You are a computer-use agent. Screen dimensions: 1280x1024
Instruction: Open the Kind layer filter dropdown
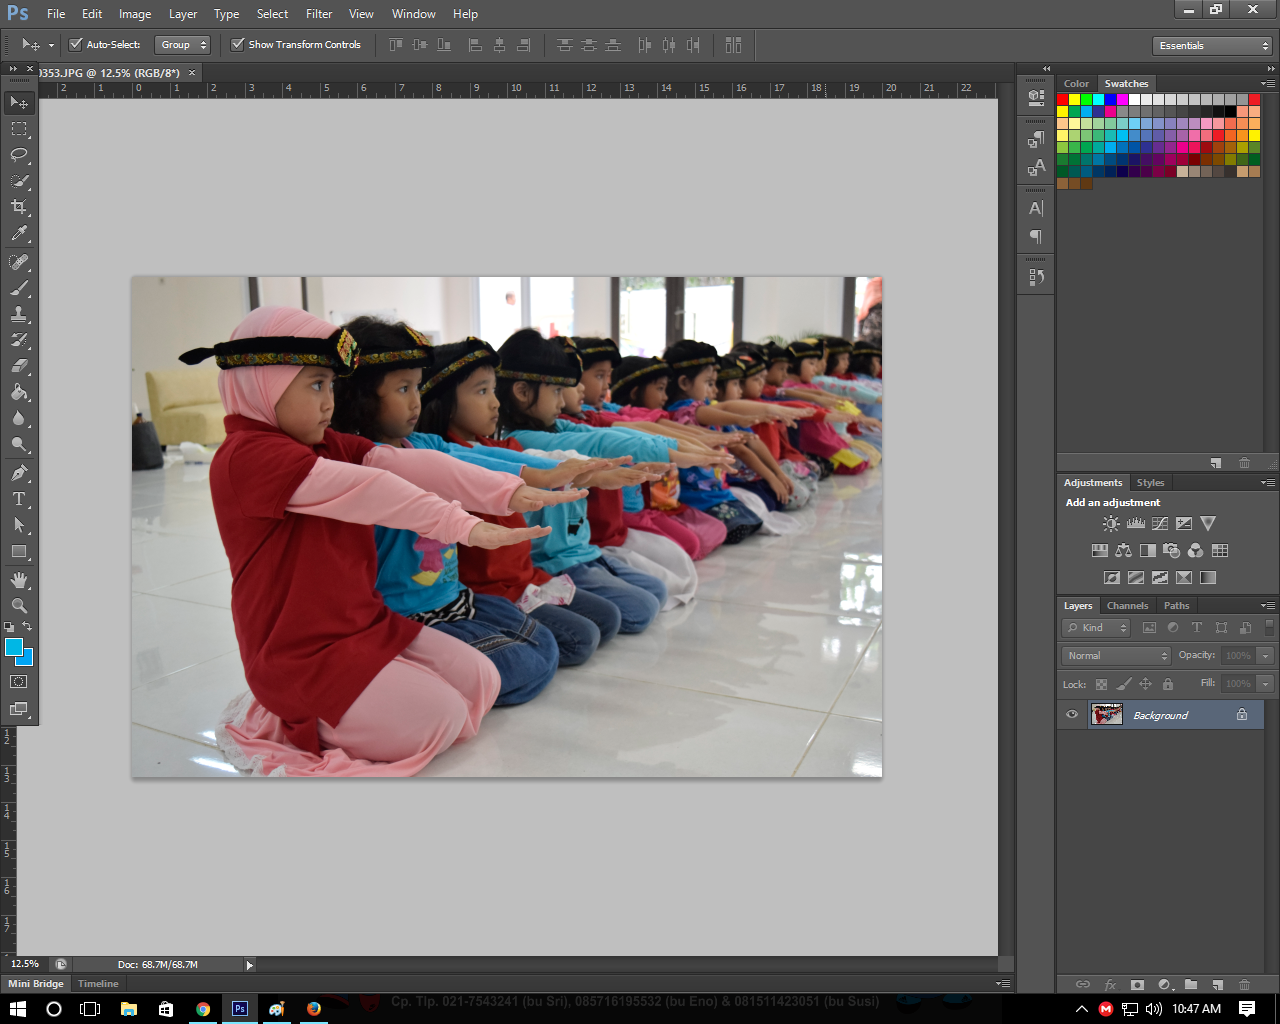(1095, 627)
